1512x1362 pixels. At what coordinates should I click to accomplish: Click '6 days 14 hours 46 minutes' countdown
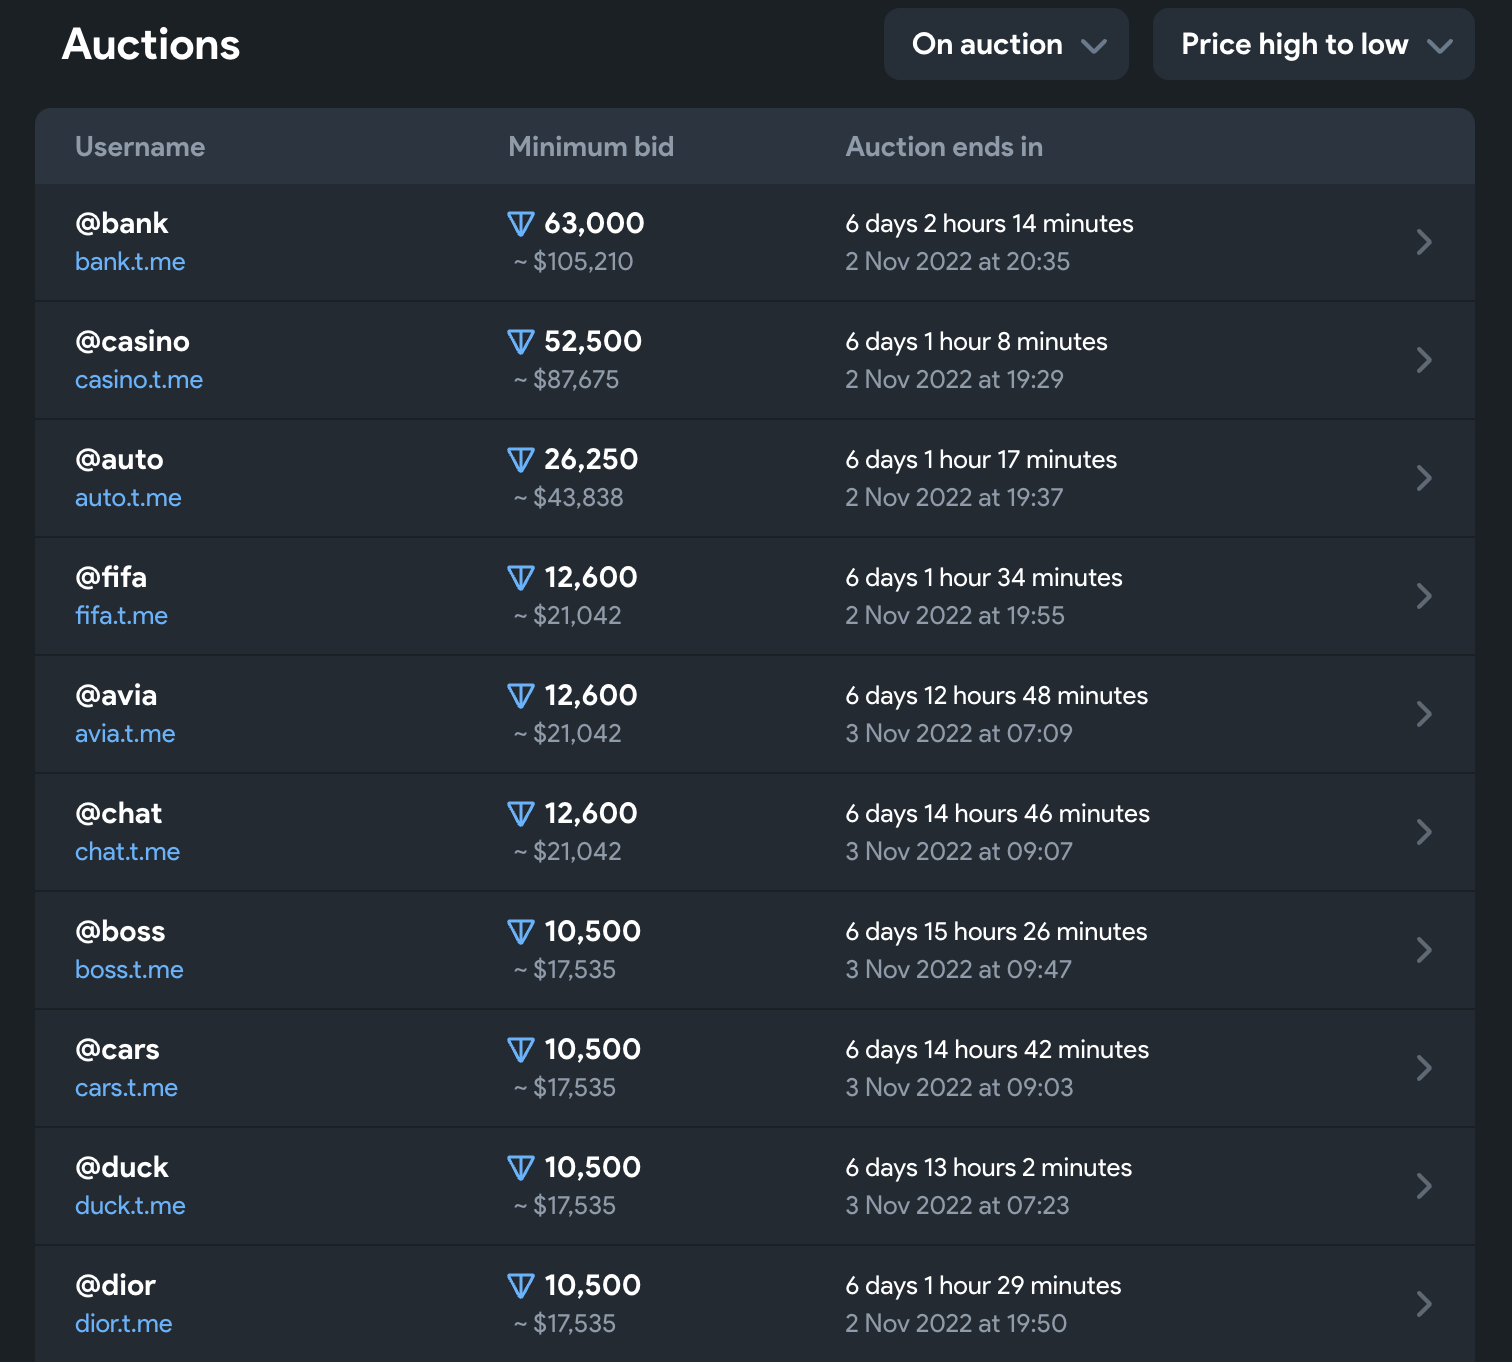tap(997, 814)
